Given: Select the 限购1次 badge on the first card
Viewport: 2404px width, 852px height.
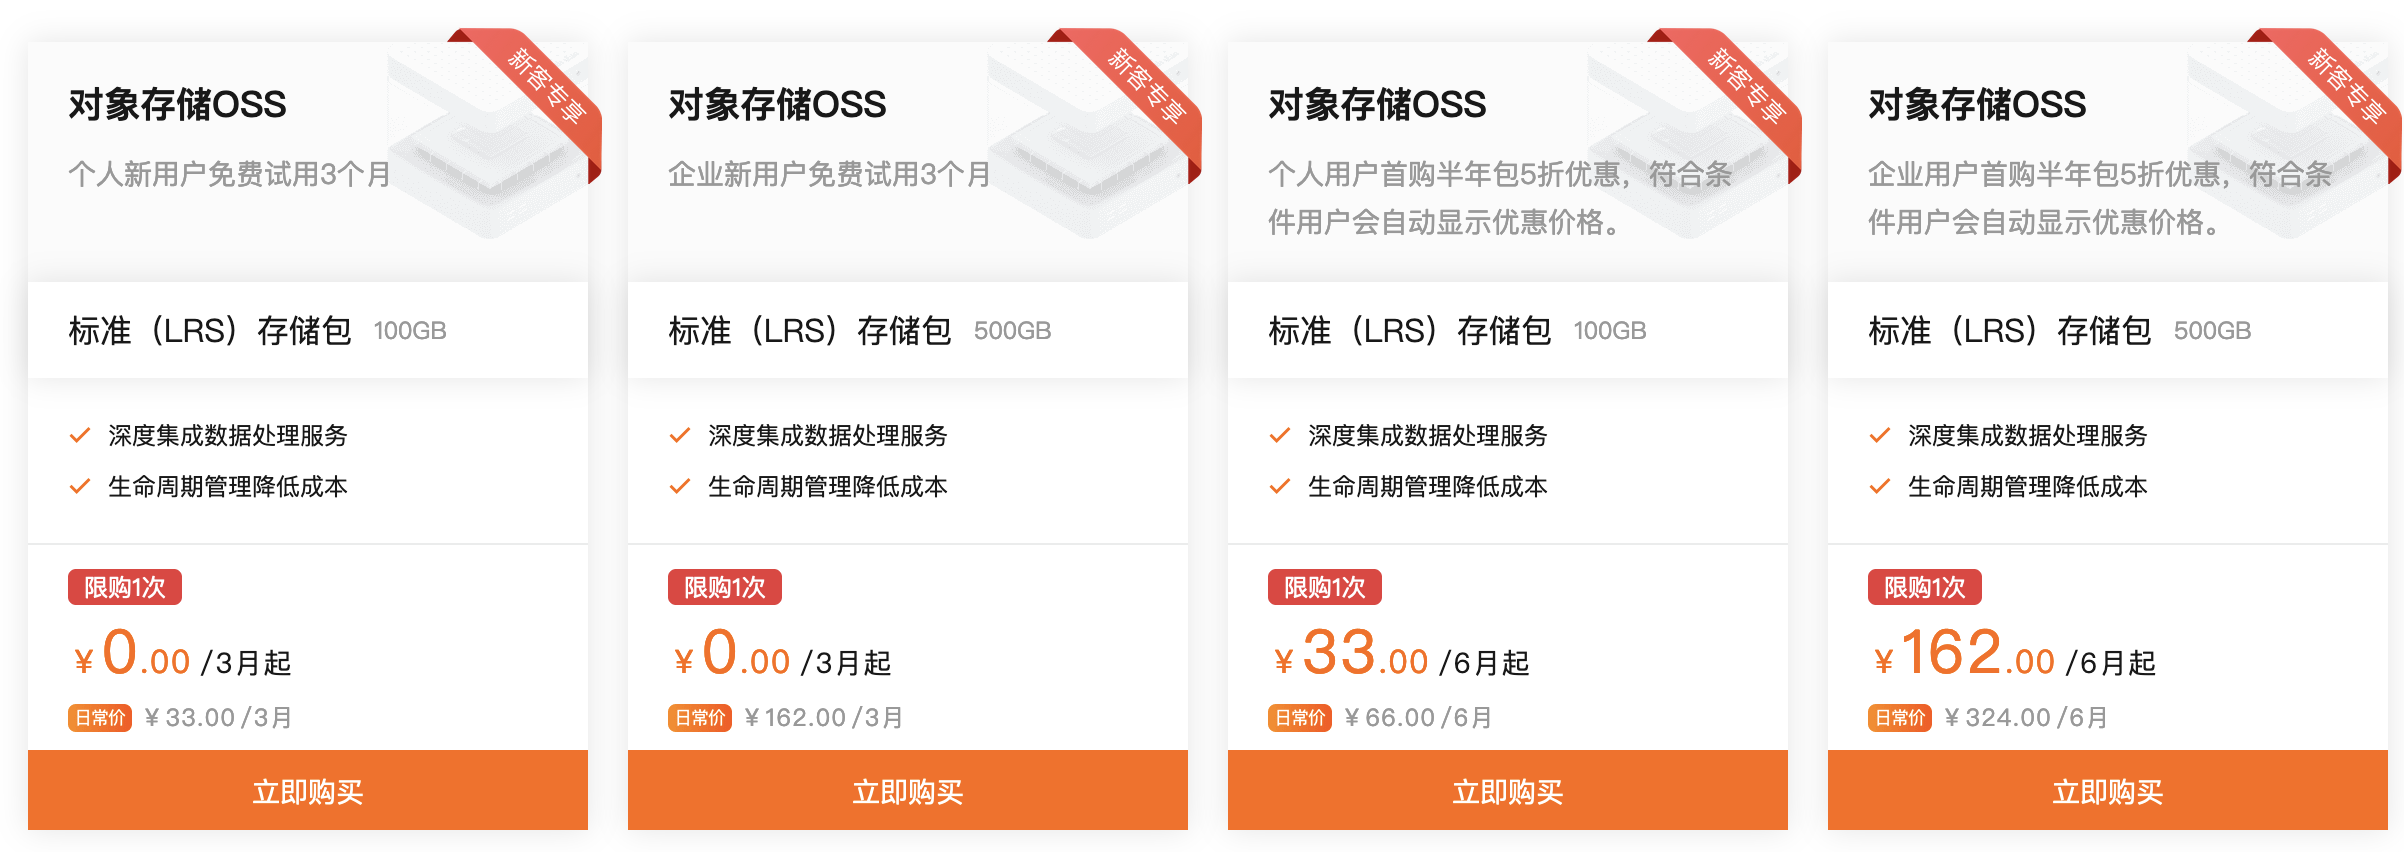Looking at the screenshot, I should click(x=124, y=588).
